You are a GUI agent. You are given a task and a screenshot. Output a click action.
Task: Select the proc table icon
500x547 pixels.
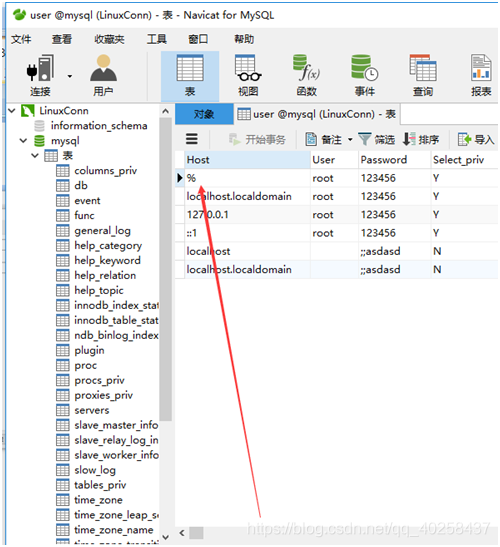click(63, 365)
